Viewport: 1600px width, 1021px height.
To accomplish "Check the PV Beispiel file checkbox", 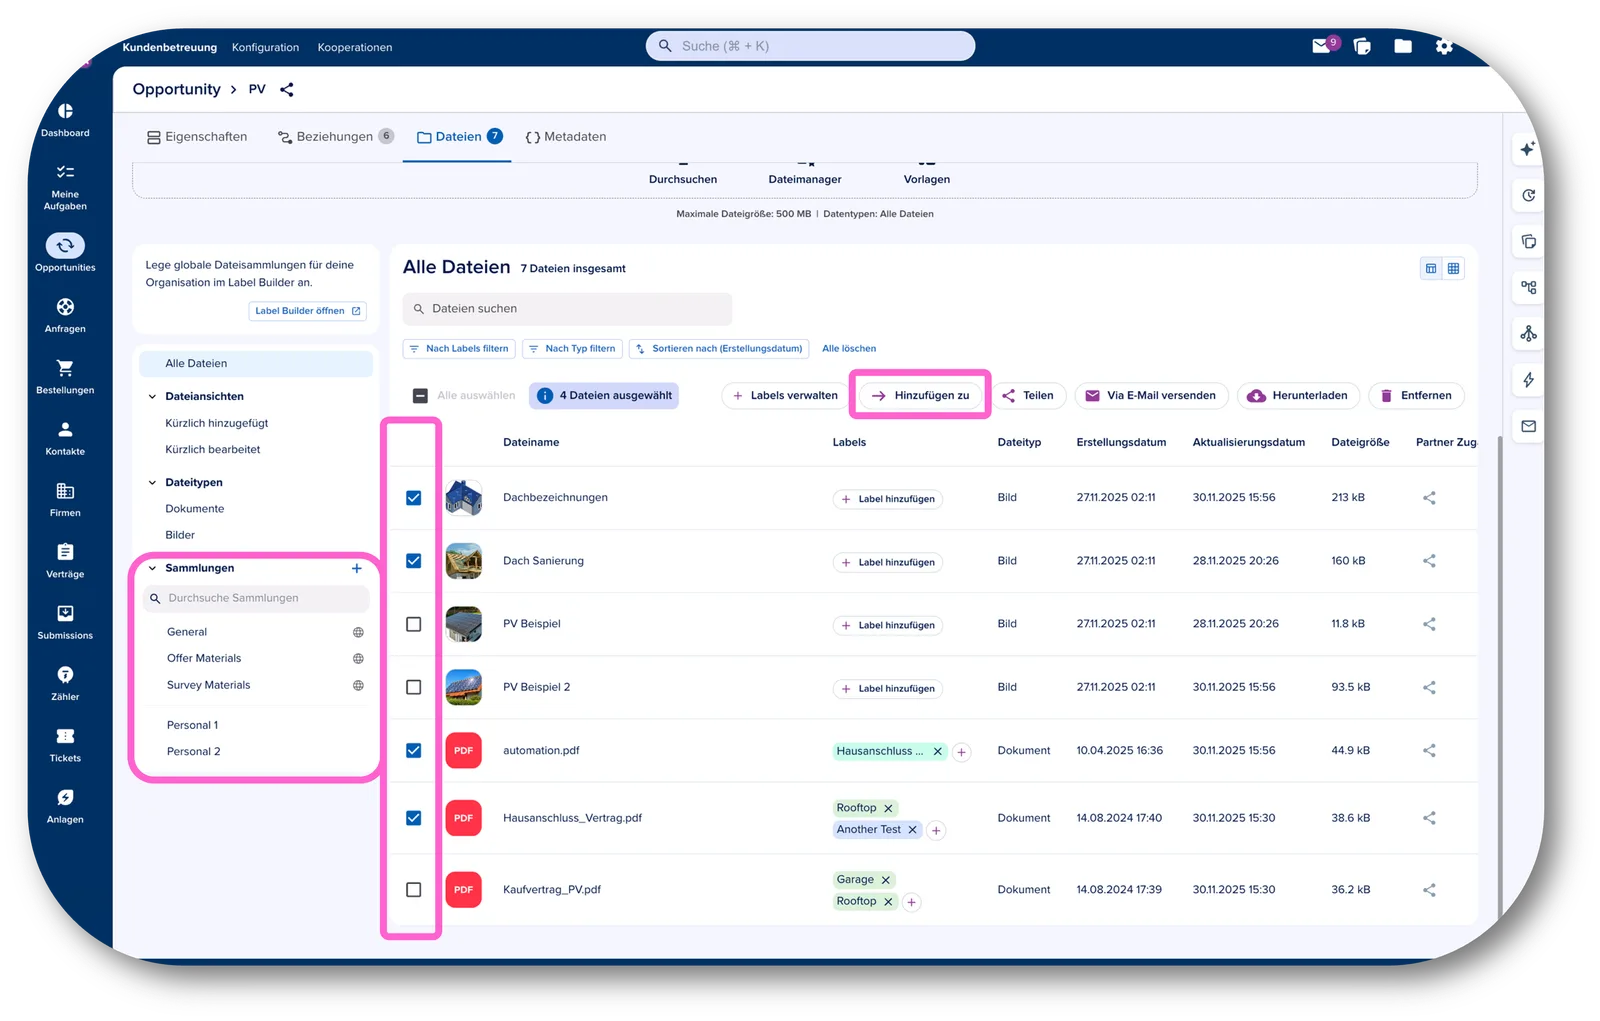I will [413, 624].
